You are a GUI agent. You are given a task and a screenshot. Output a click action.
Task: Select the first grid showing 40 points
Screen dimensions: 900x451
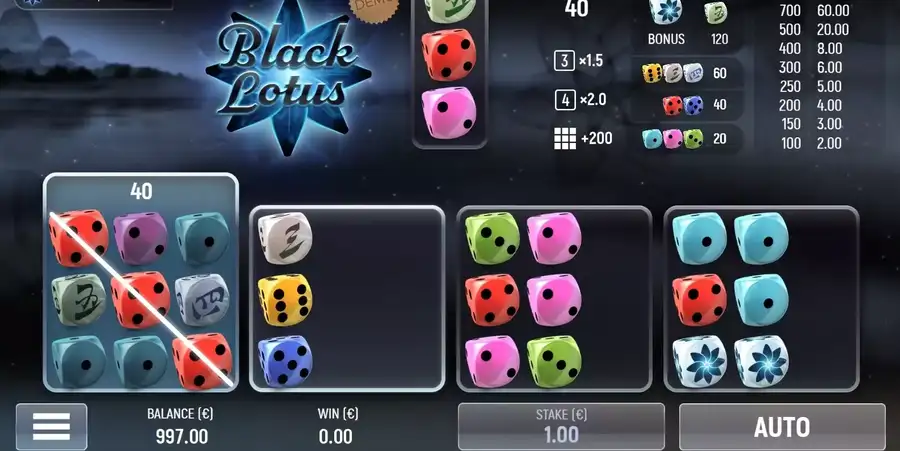click(141, 282)
